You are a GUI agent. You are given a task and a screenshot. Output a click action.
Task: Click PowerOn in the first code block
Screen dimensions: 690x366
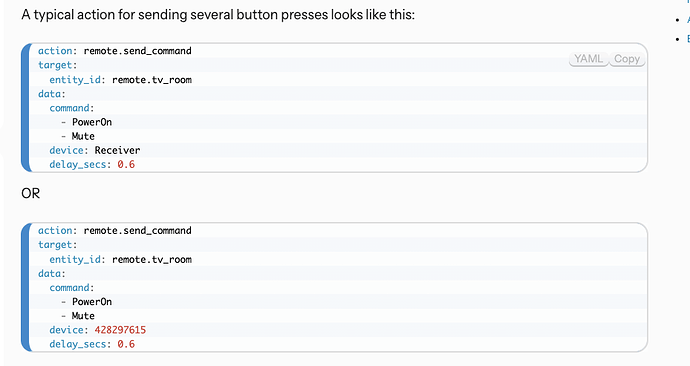coord(92,122)
